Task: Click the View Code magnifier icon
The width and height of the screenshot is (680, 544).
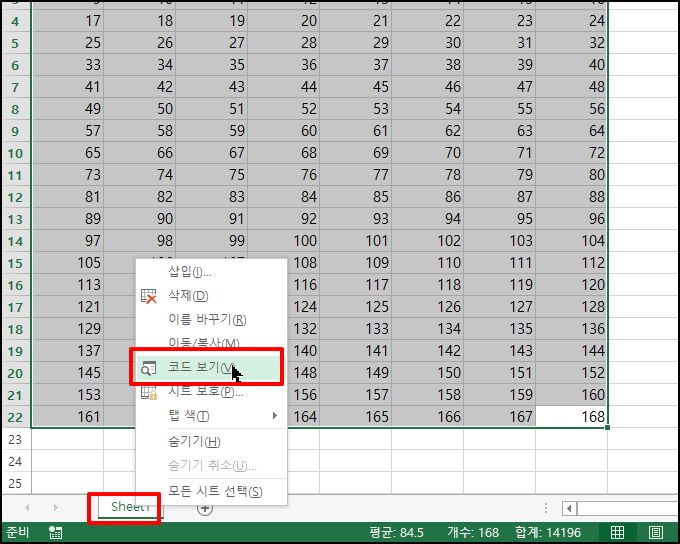Action: point(149,368)
